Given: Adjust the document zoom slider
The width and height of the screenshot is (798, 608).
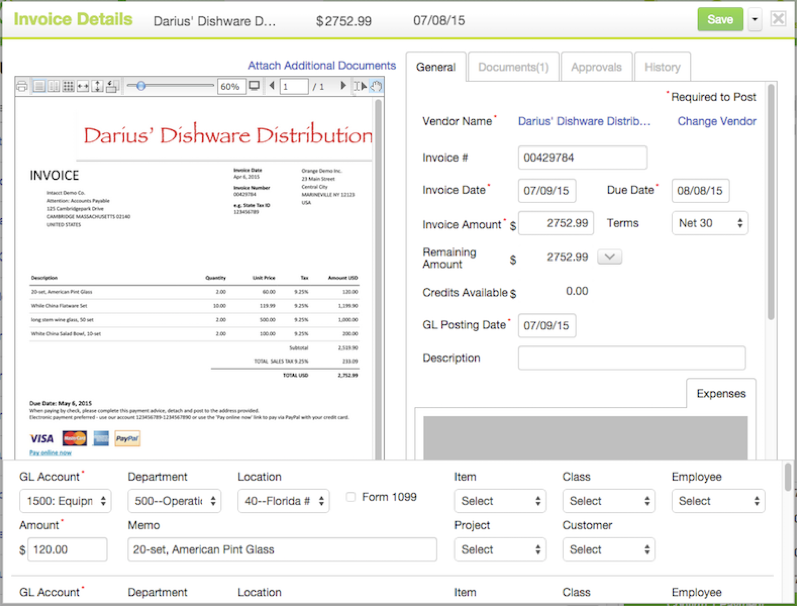Looking at the screenshot, I should click(x=141, y=87).
